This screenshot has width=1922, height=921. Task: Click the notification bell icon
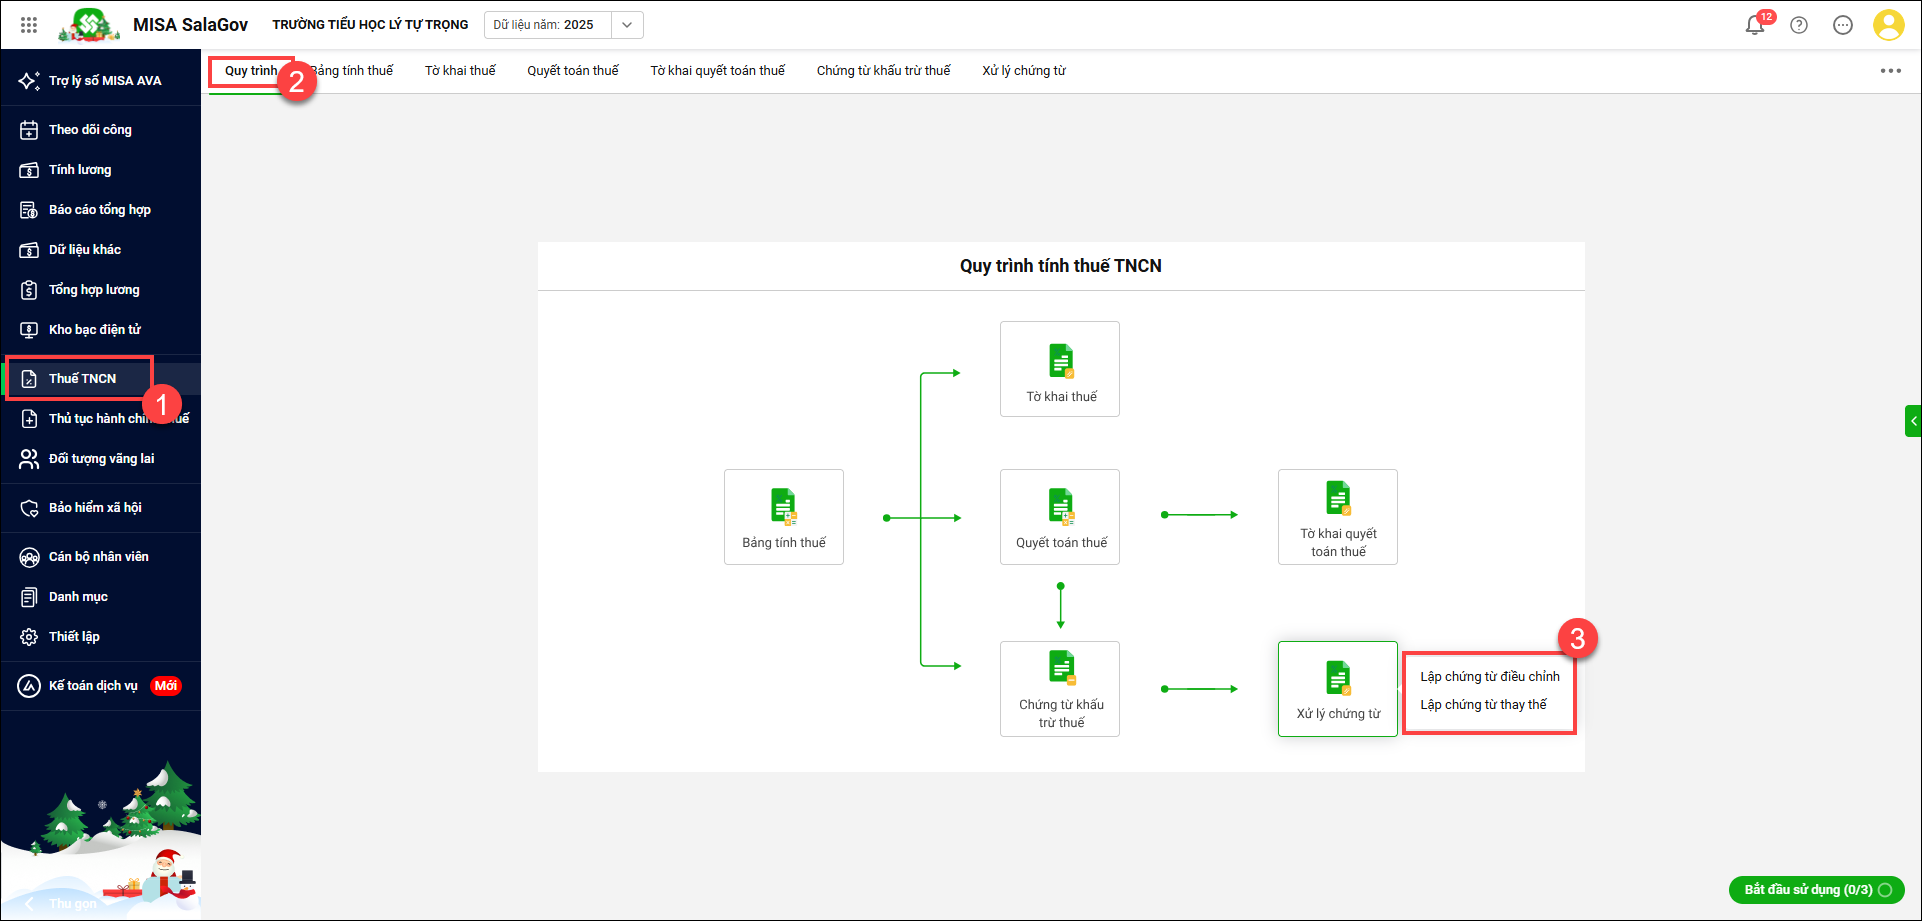(x=1754, y=25)
